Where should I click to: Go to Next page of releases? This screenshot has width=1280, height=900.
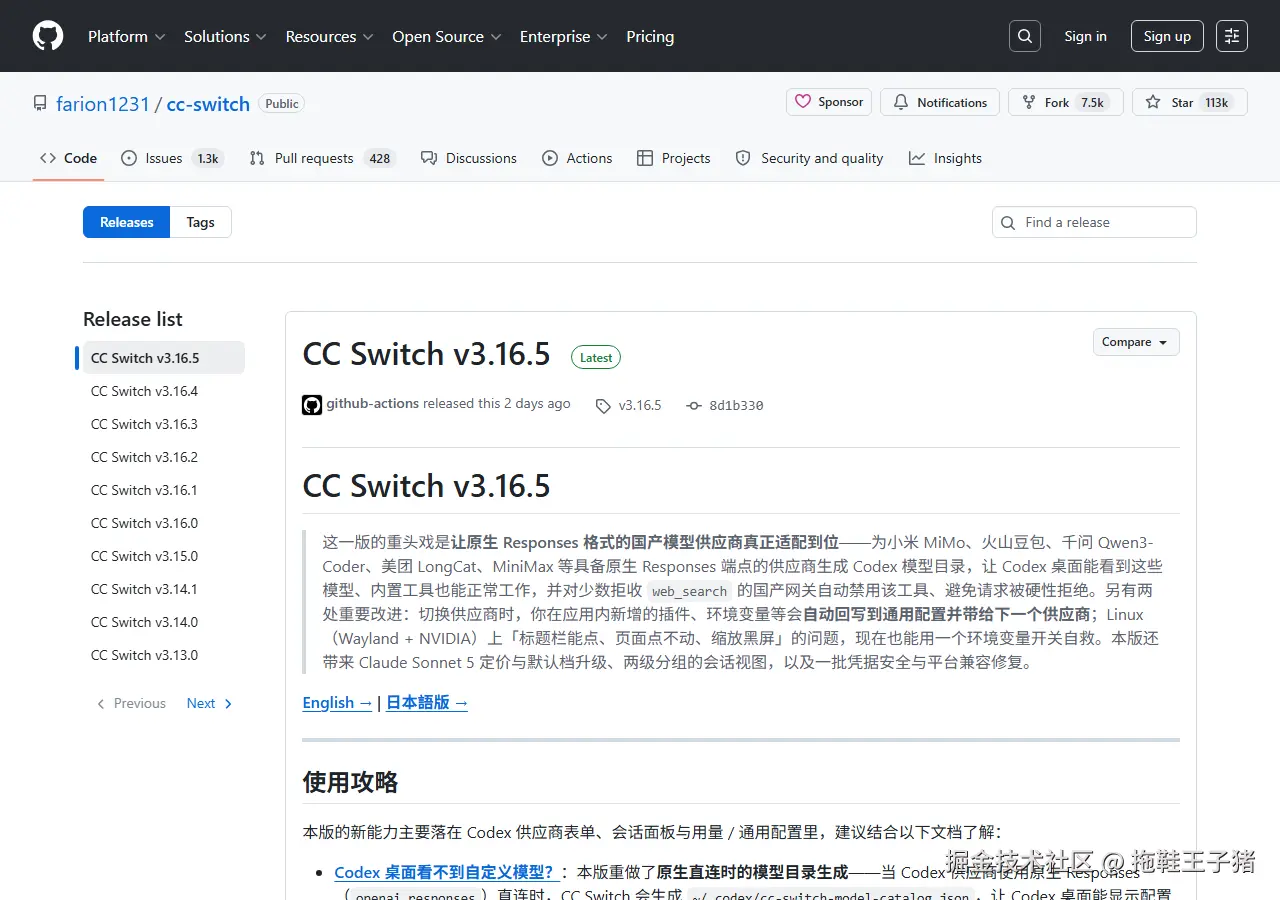[x=210, y=703]
